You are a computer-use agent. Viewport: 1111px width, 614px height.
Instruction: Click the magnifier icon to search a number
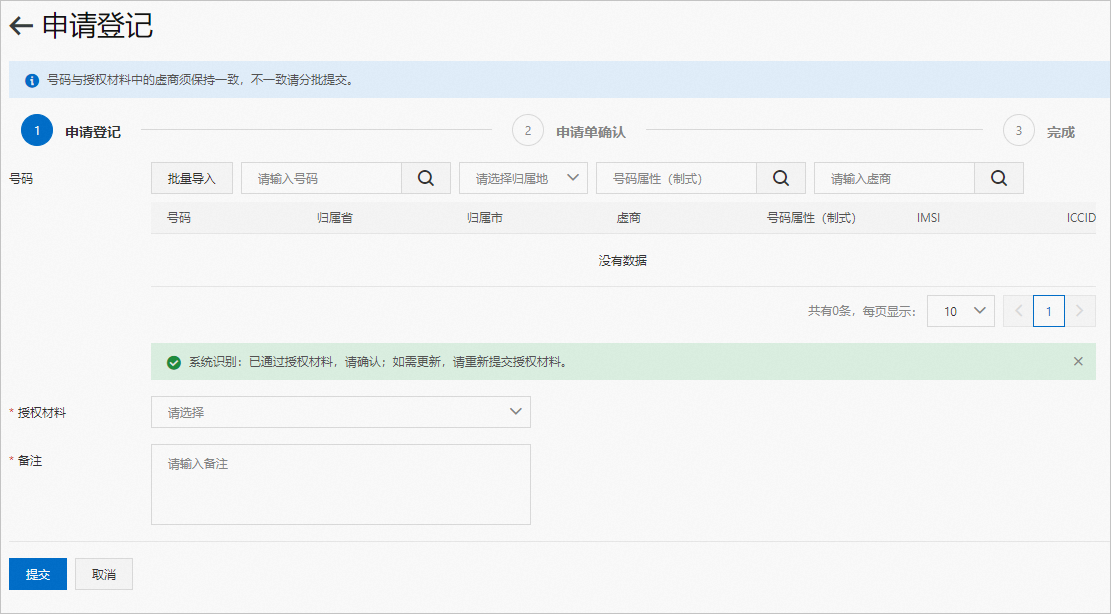pos(425,177)
